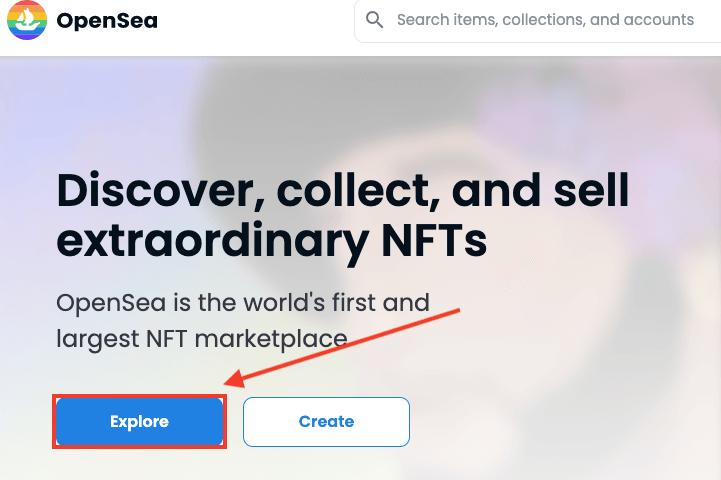
Task: Click the red arrow annotation's tail end
Action: point(457,311)
